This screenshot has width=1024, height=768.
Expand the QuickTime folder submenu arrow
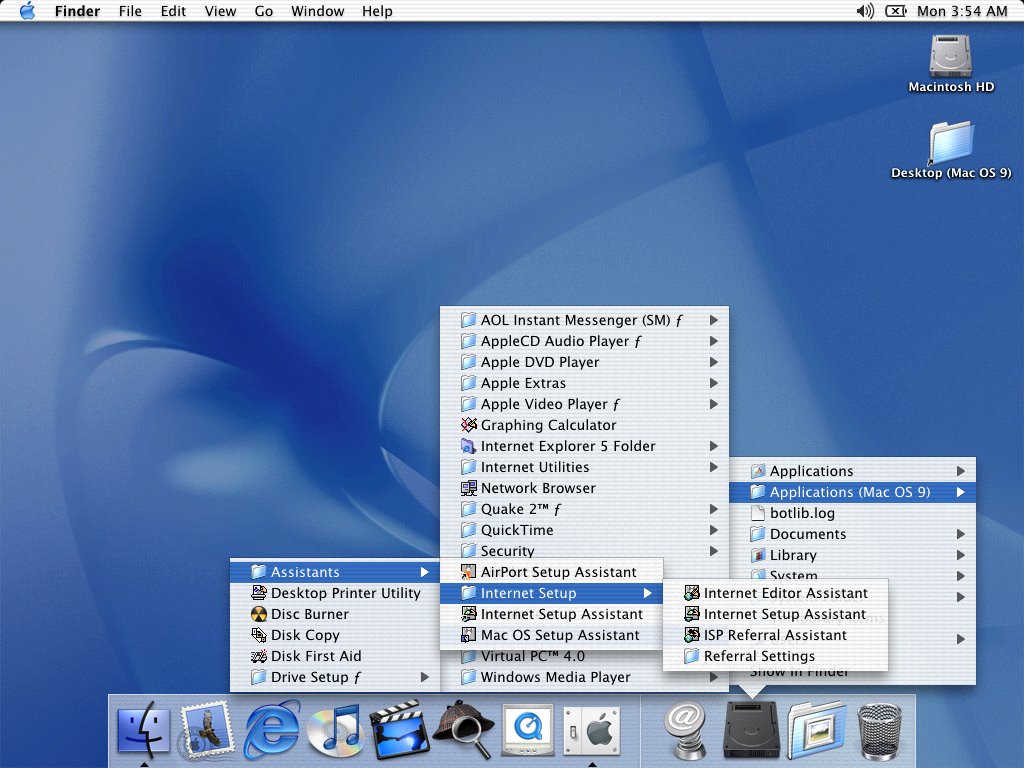coord(714,530)
